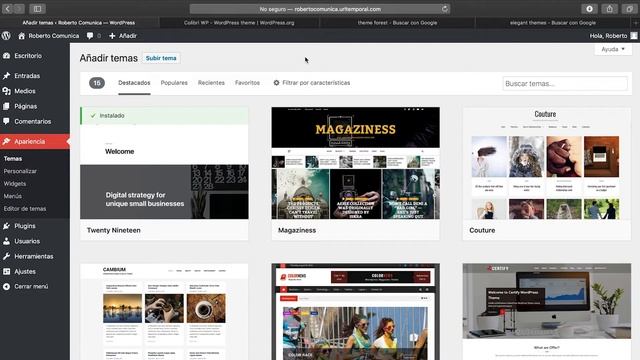Open the Menús submenu item

click(13, 196)
